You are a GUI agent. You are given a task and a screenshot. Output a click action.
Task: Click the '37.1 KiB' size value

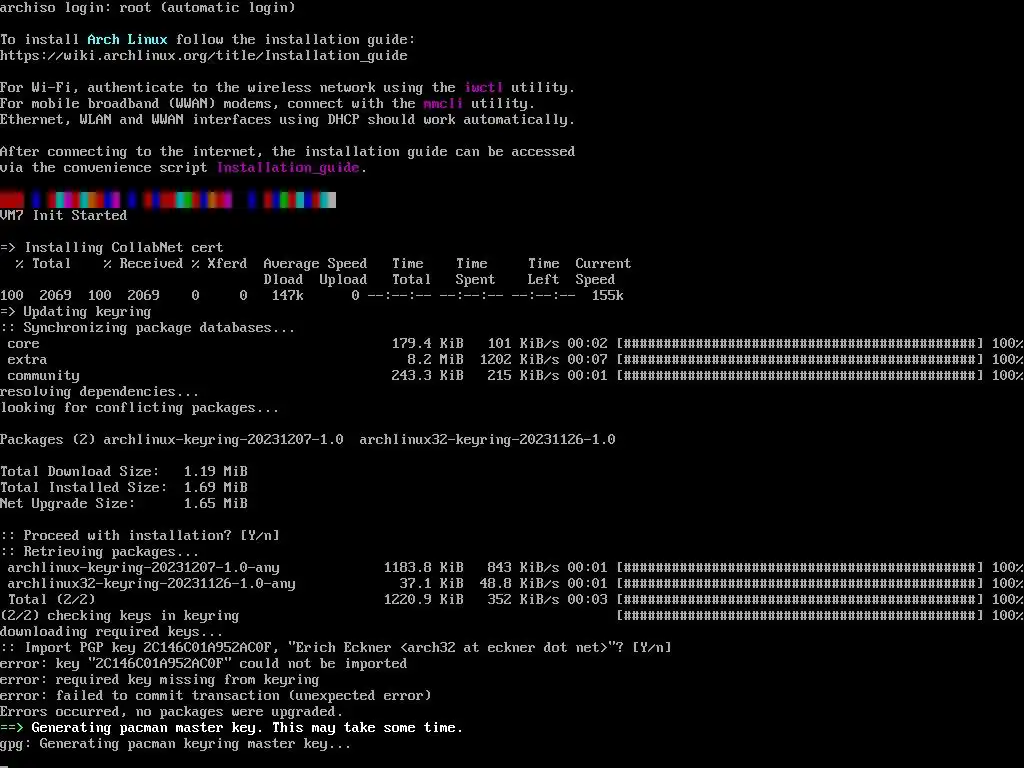pyautogui.click(x=431, y=583)
